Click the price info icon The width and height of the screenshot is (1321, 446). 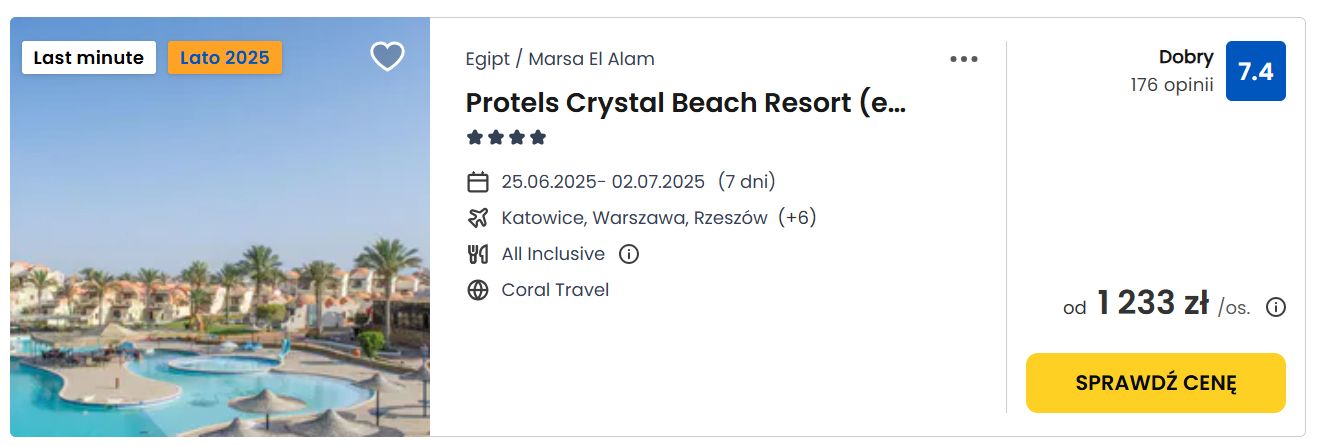click(x=1276, y=307)
